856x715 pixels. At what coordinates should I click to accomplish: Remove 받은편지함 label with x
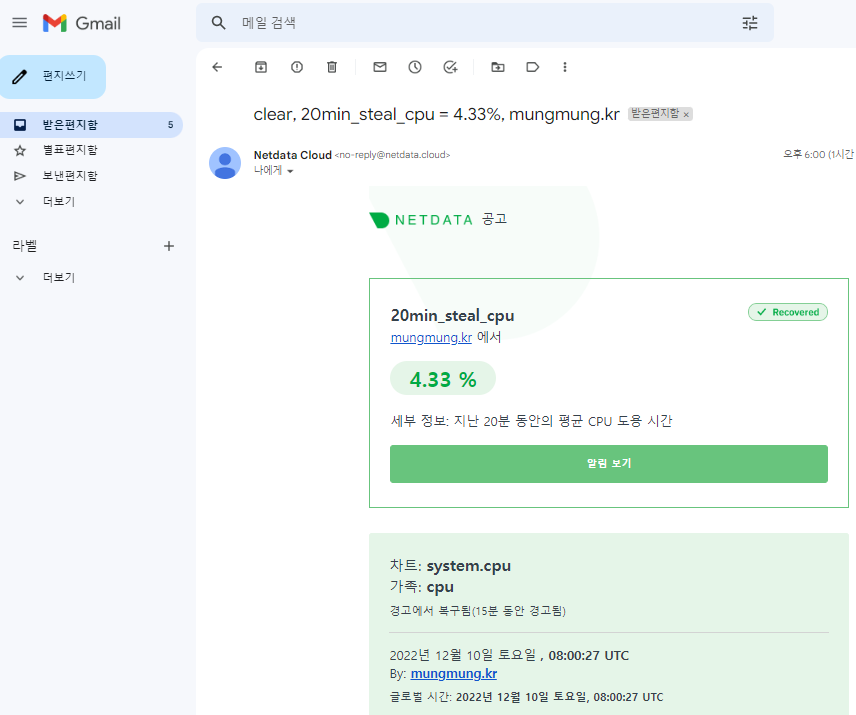click(686, 115)
